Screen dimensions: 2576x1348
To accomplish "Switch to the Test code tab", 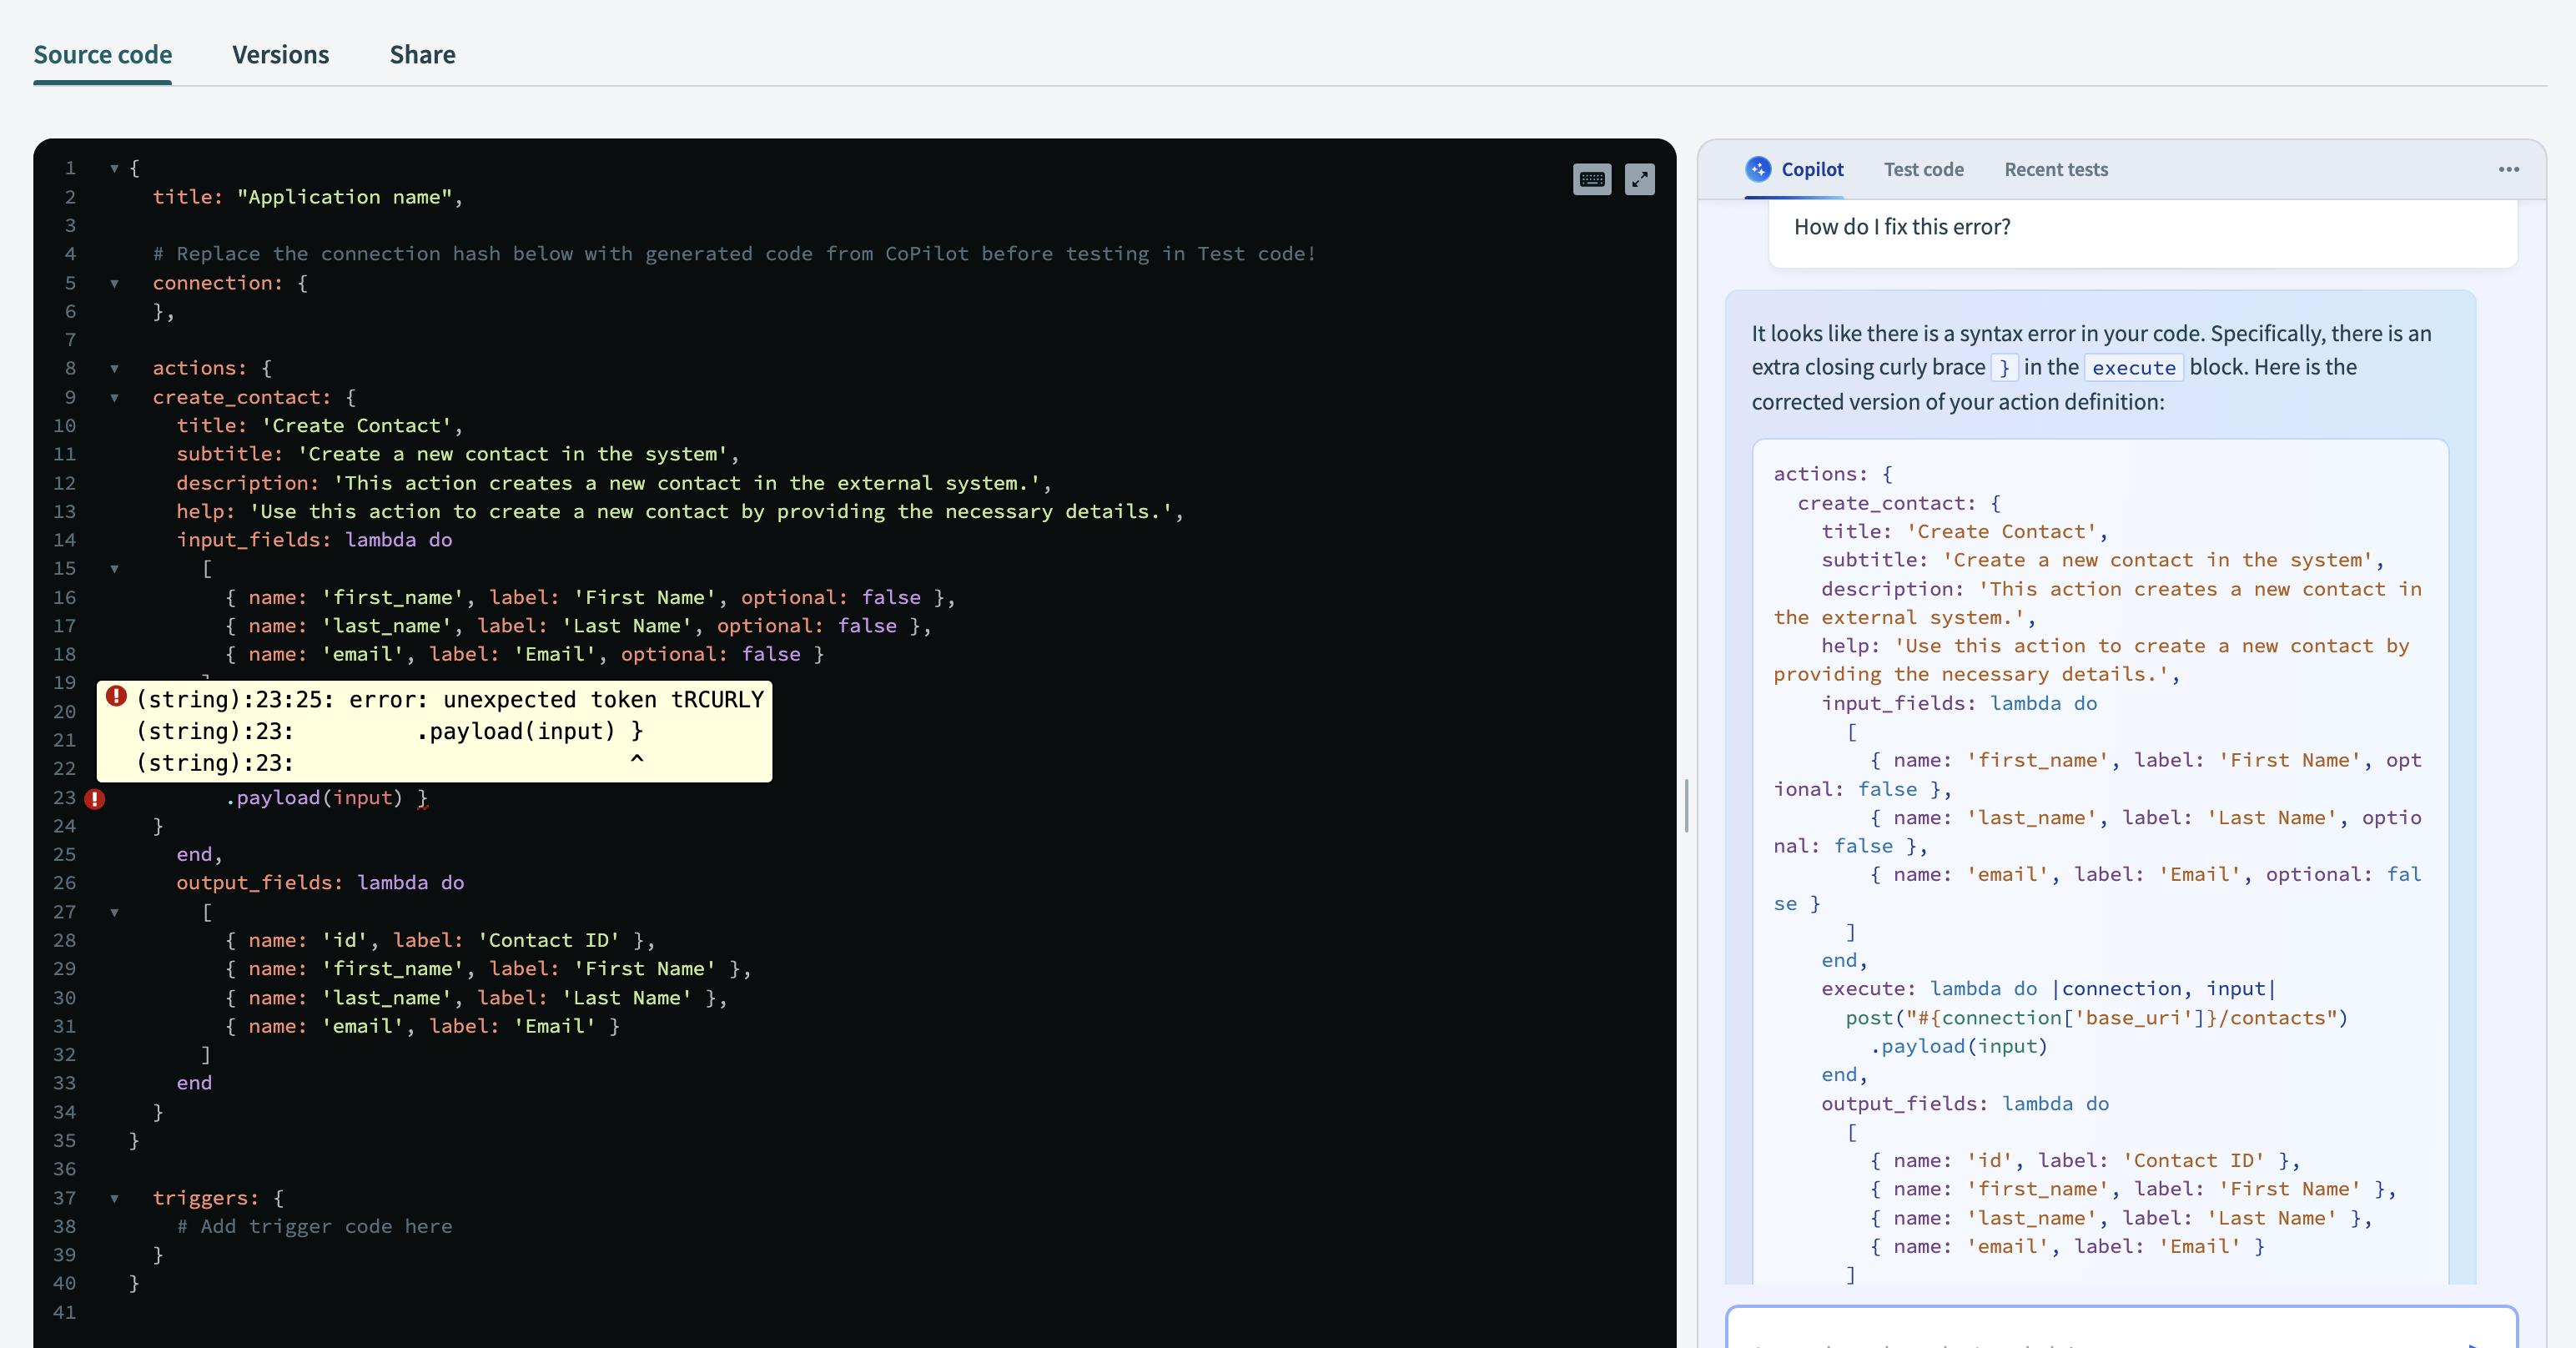I will coord(1923,169).
